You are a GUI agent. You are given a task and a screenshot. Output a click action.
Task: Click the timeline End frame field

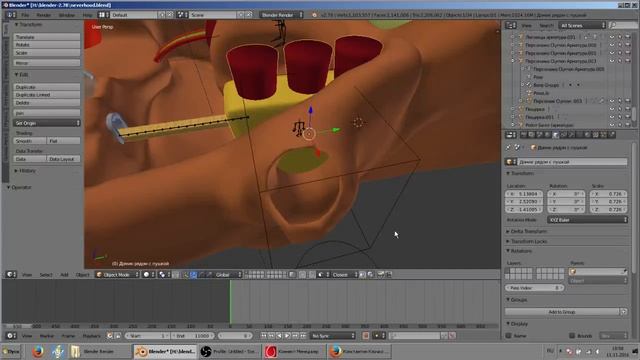pos(193,336)
